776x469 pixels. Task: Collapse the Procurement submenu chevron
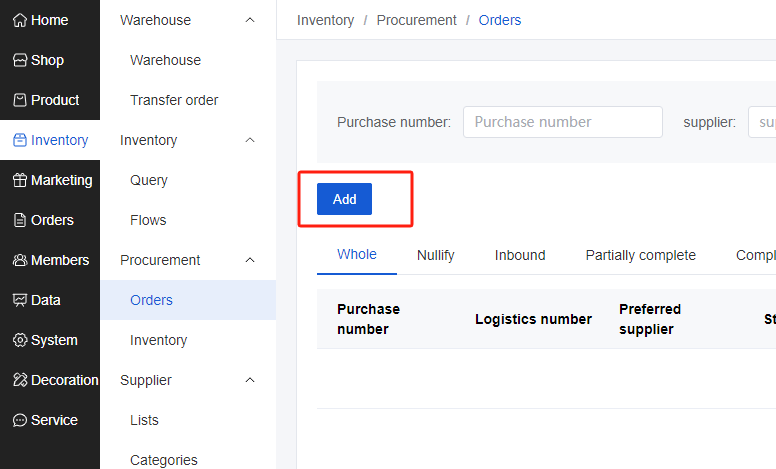point(250,260)
